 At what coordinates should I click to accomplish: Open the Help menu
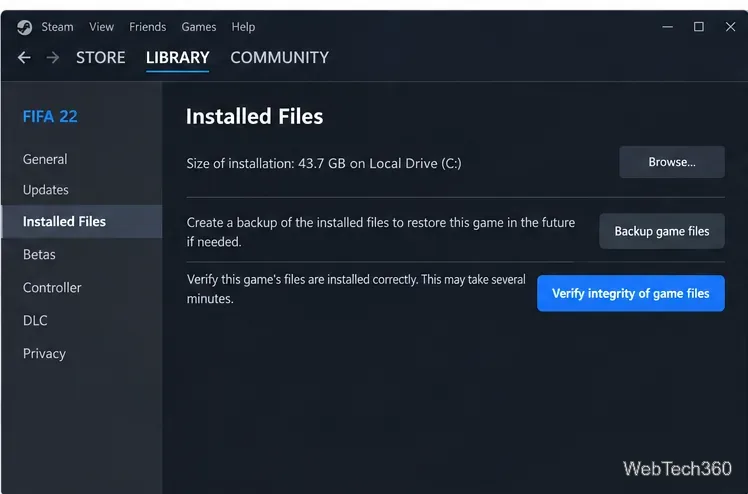[x=243, y=27]
